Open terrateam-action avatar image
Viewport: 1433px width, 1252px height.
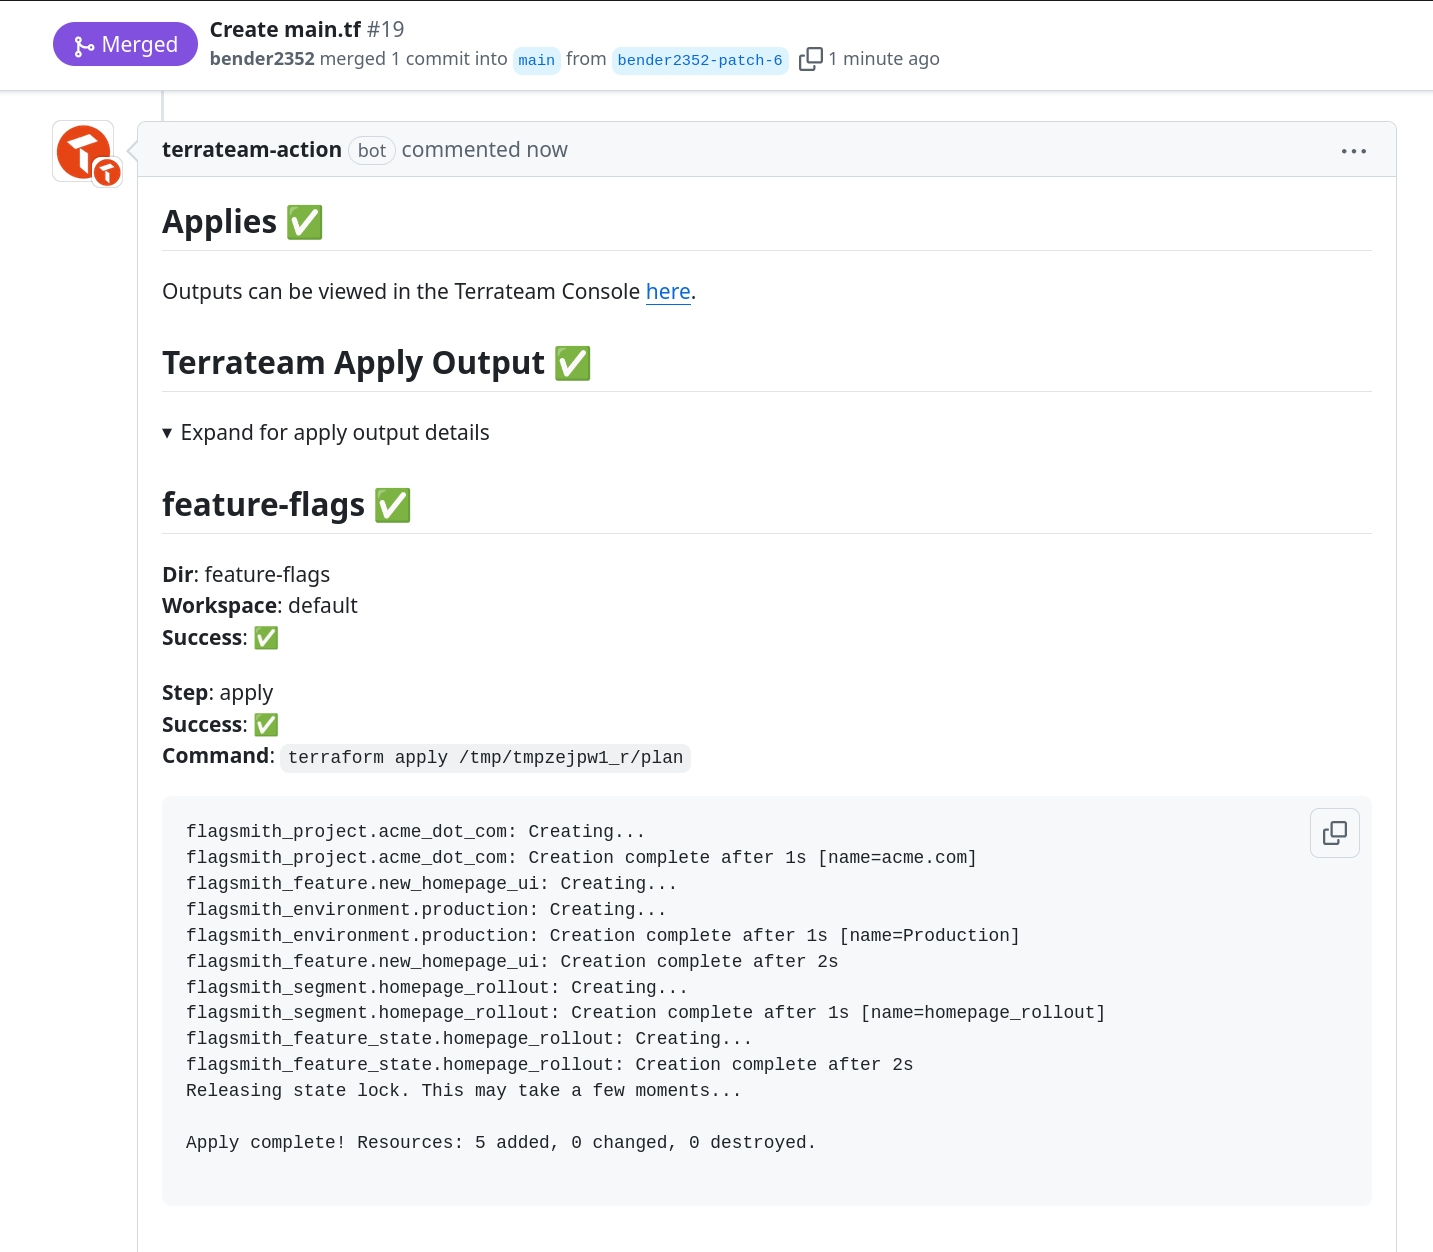pos(84,152)
